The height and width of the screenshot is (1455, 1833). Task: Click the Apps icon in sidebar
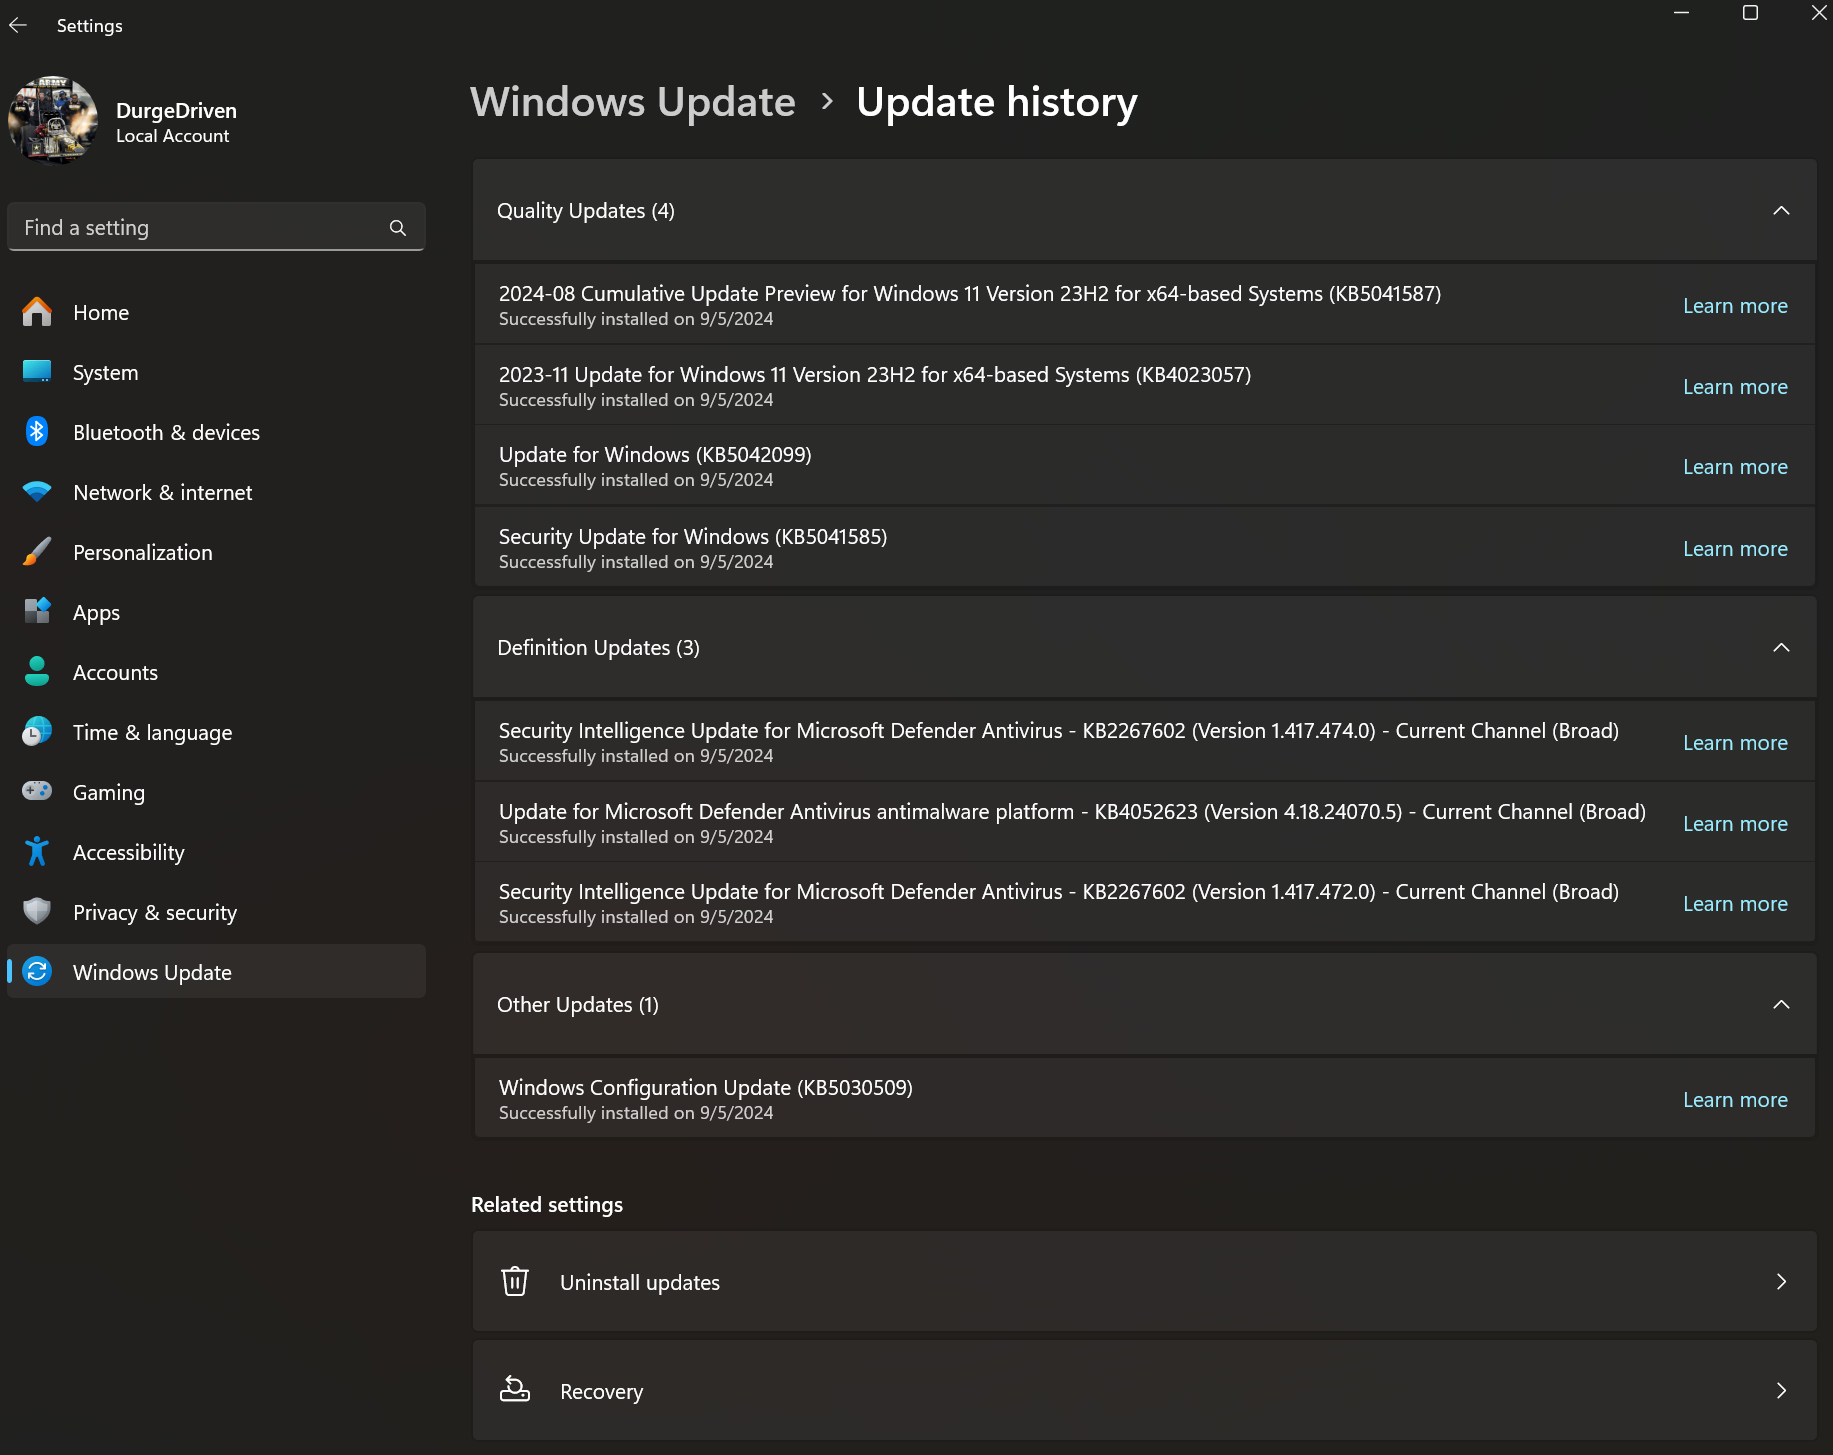pyautogui.click(x=37, y=612)
